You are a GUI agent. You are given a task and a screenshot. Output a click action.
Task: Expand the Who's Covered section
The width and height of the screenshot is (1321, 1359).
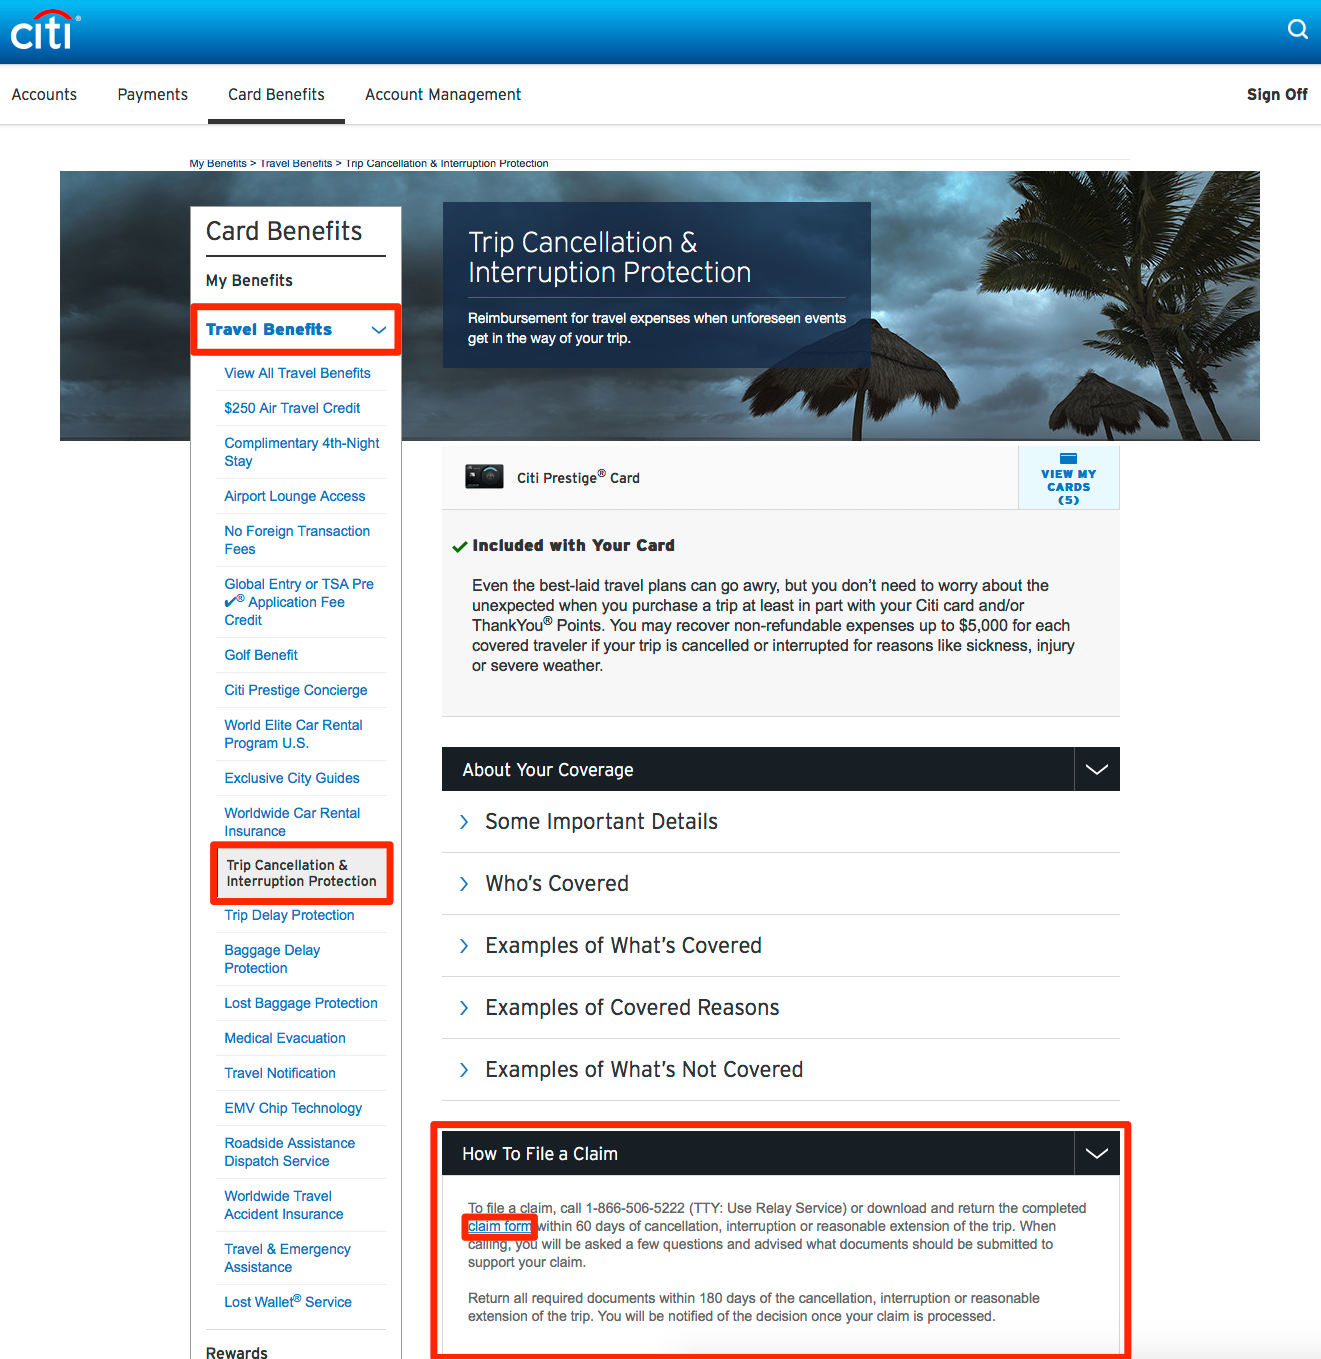556,884
